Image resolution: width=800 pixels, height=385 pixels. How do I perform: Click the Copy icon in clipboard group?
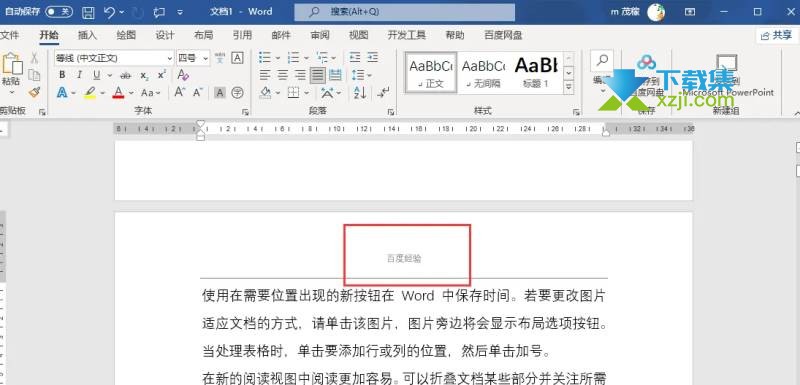point(34,75)
